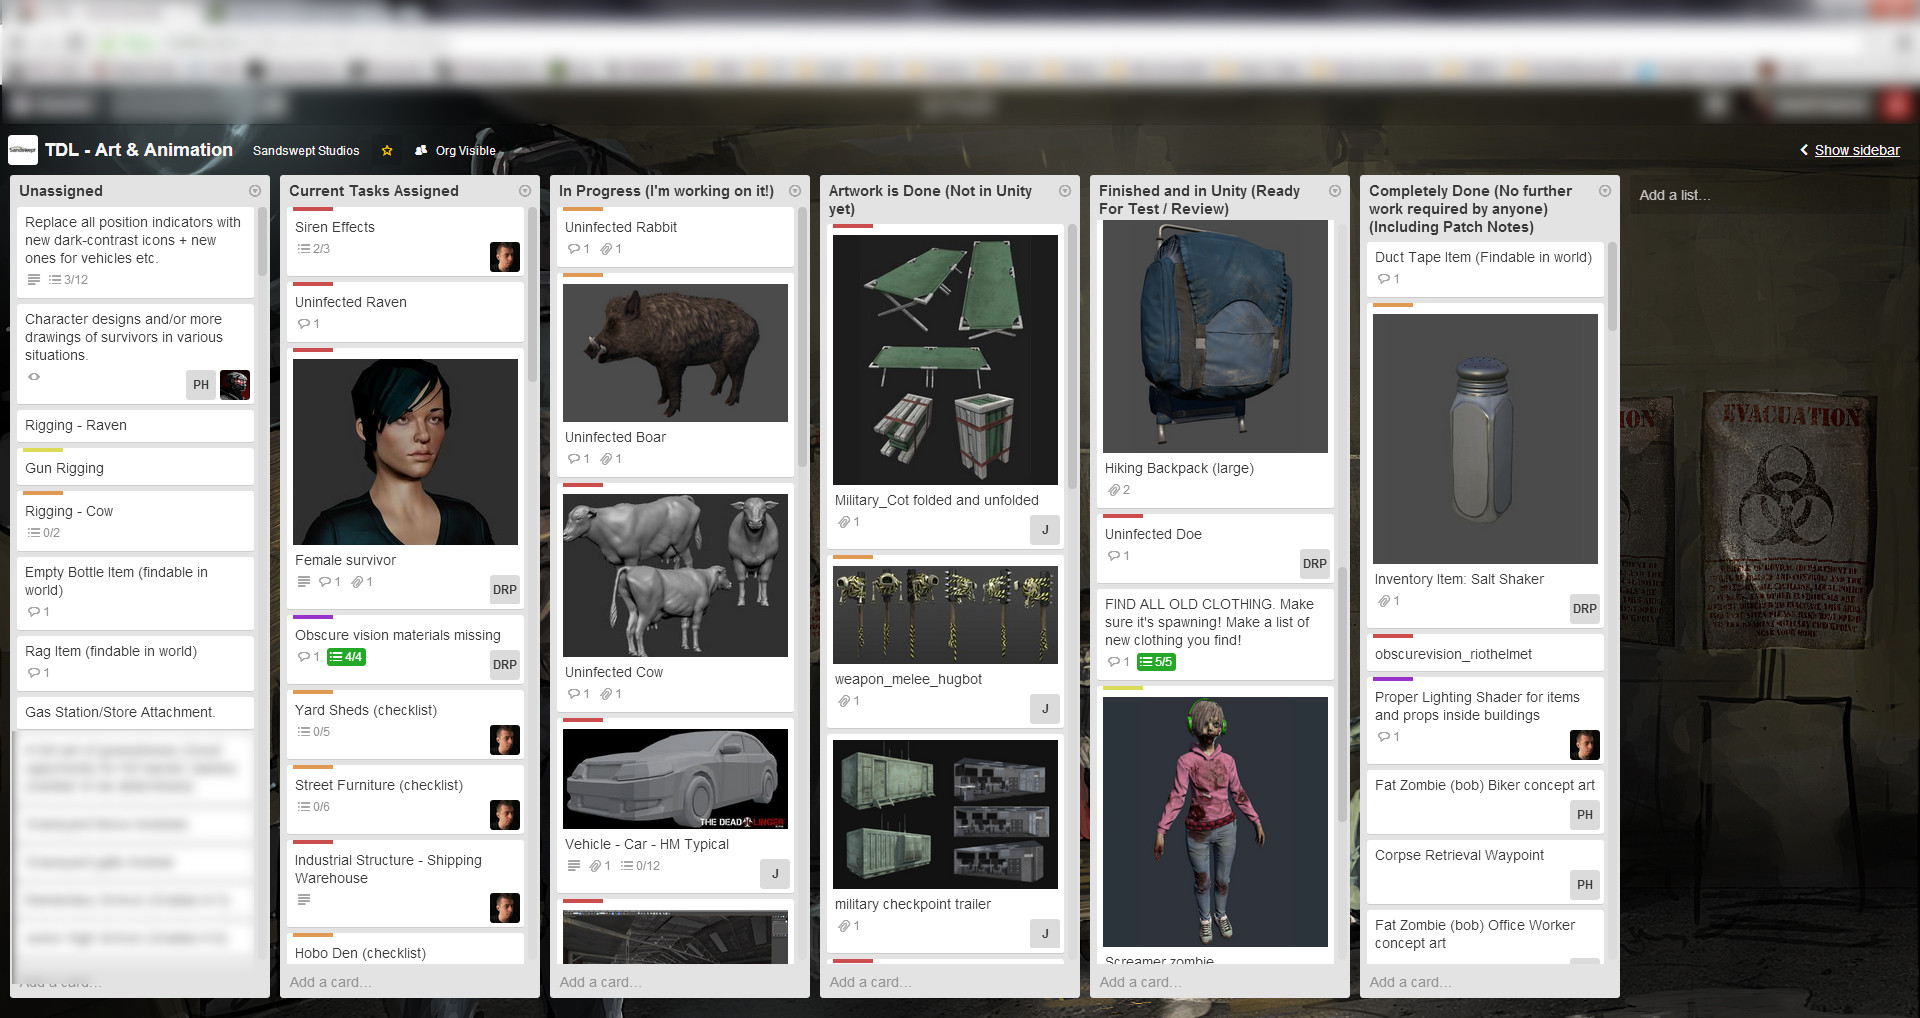Click the PH badge on Character designs card

(x=201, y=385)
